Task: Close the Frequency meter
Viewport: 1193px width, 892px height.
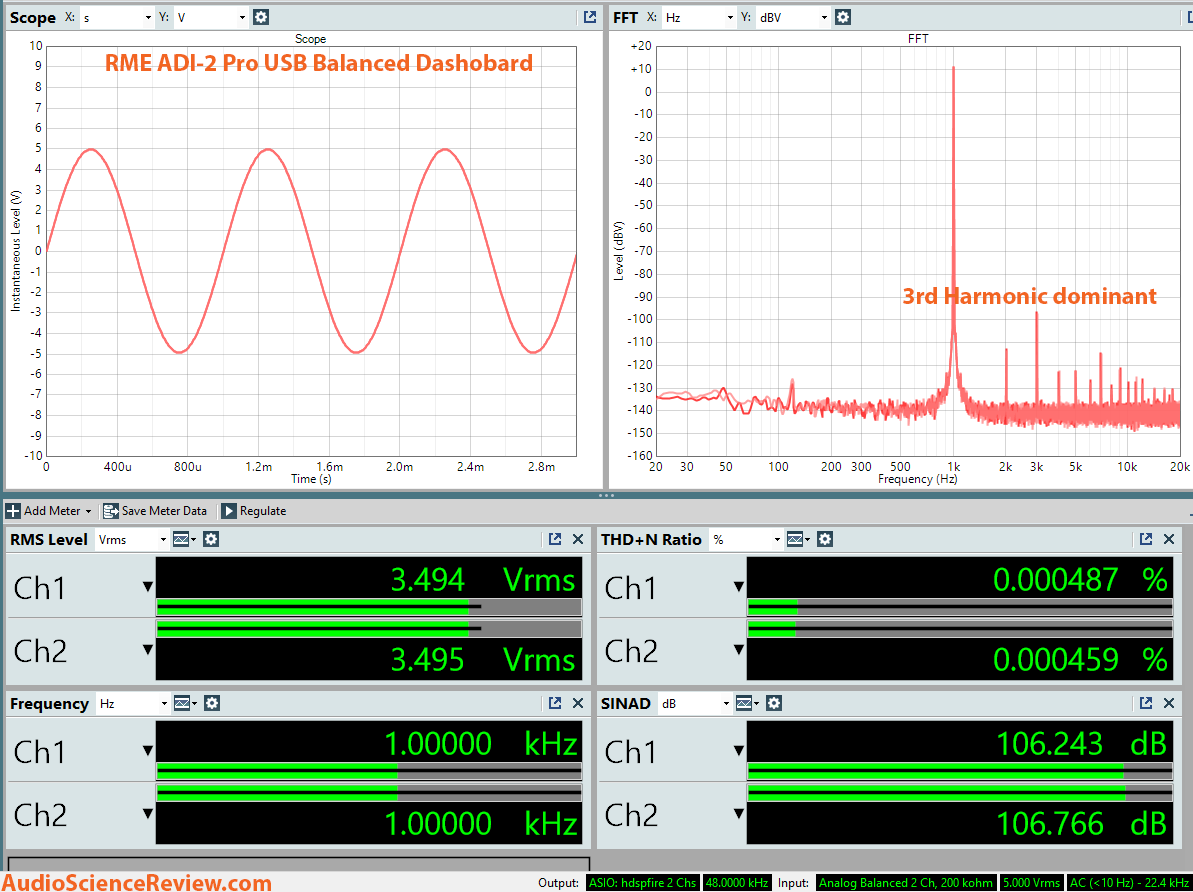Action: 577,703
